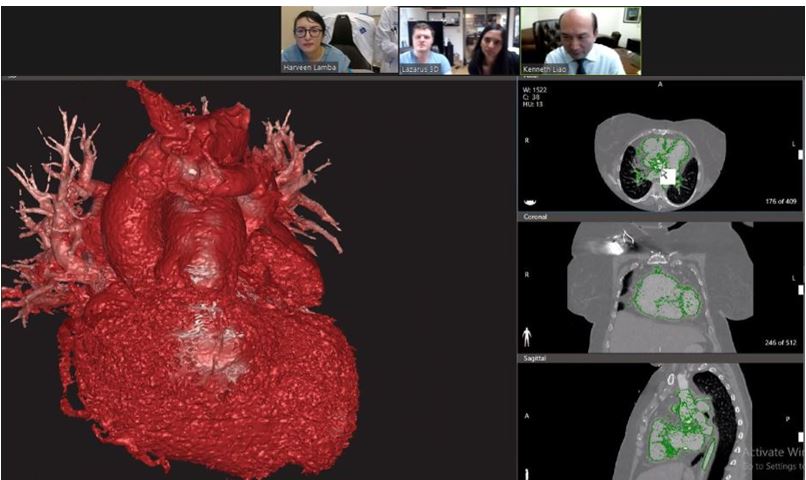Viewport: 806px width, 480px height.
Task: Select the Lazarus 3D video thumbnail
Action: (459, 41)
